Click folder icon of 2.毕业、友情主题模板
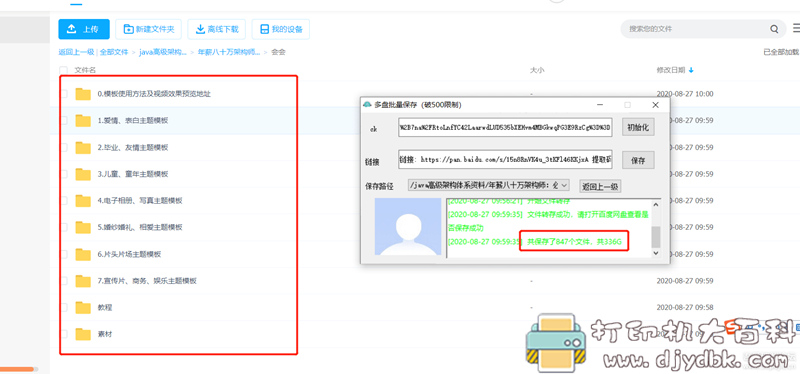The width and height of the screenshot is (800, 374). click(83, 147)
